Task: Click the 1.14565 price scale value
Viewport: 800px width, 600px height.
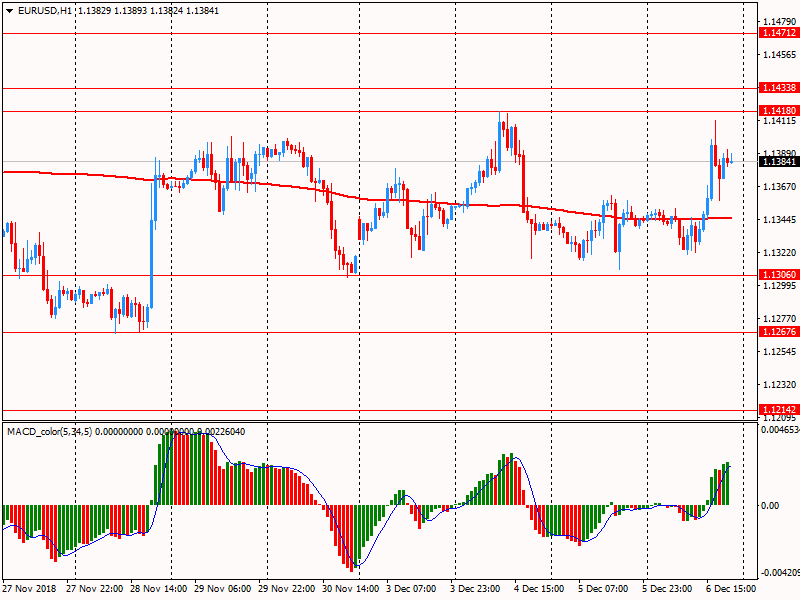Action: [779, 55]
